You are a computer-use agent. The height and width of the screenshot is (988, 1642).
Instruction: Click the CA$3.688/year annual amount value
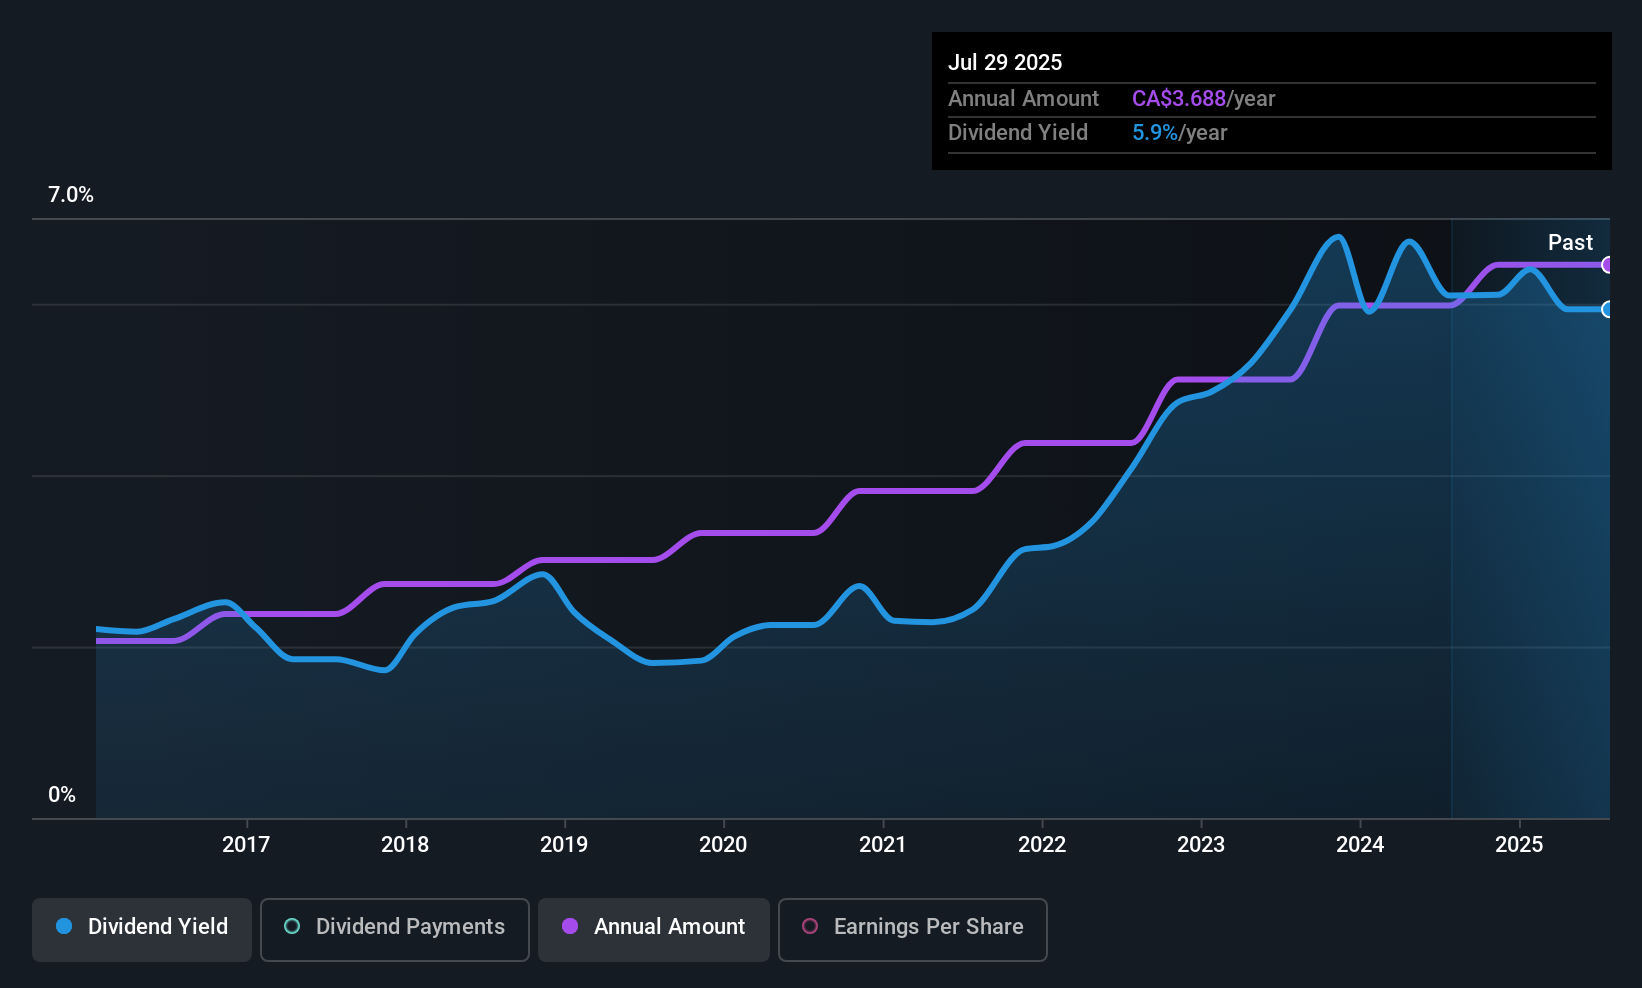[x=1179, y=98]
